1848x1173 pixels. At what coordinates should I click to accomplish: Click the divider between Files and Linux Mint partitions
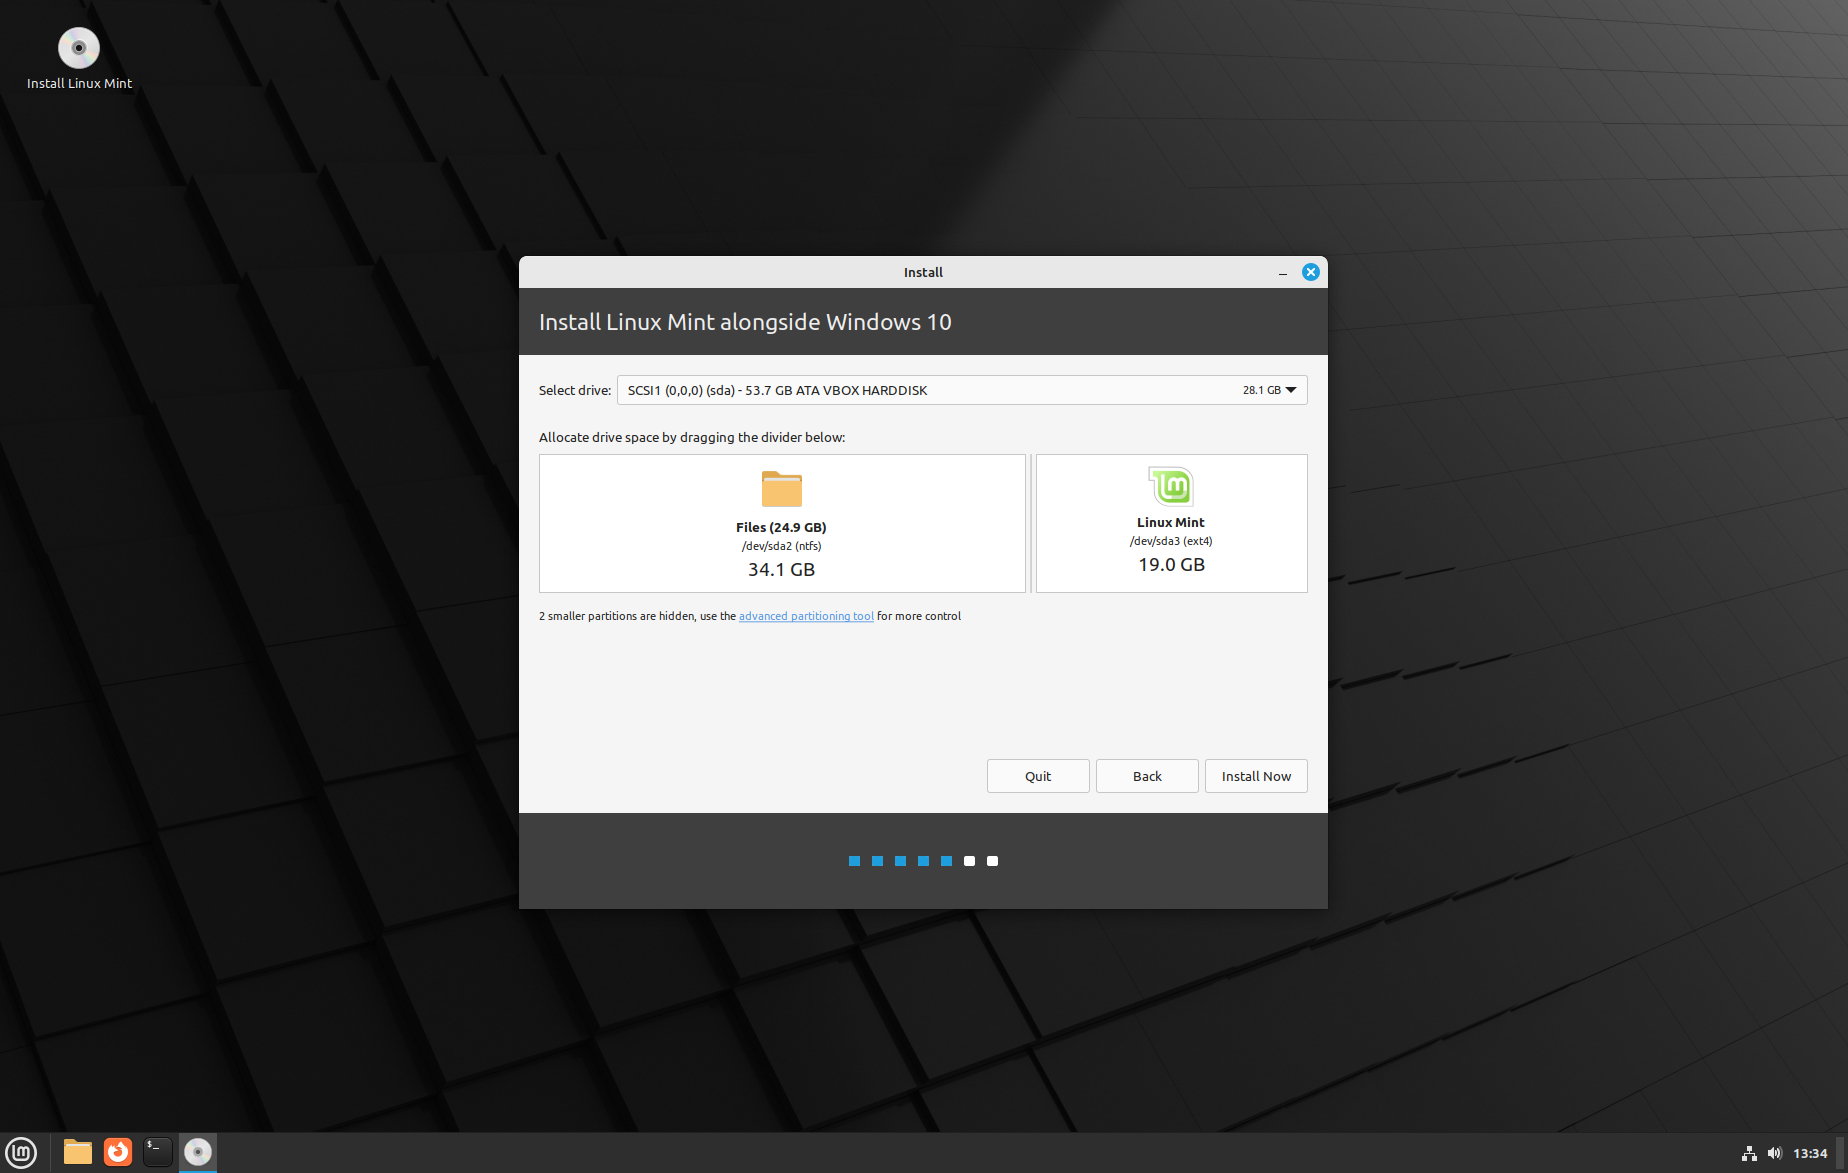tap(1030, 523)
